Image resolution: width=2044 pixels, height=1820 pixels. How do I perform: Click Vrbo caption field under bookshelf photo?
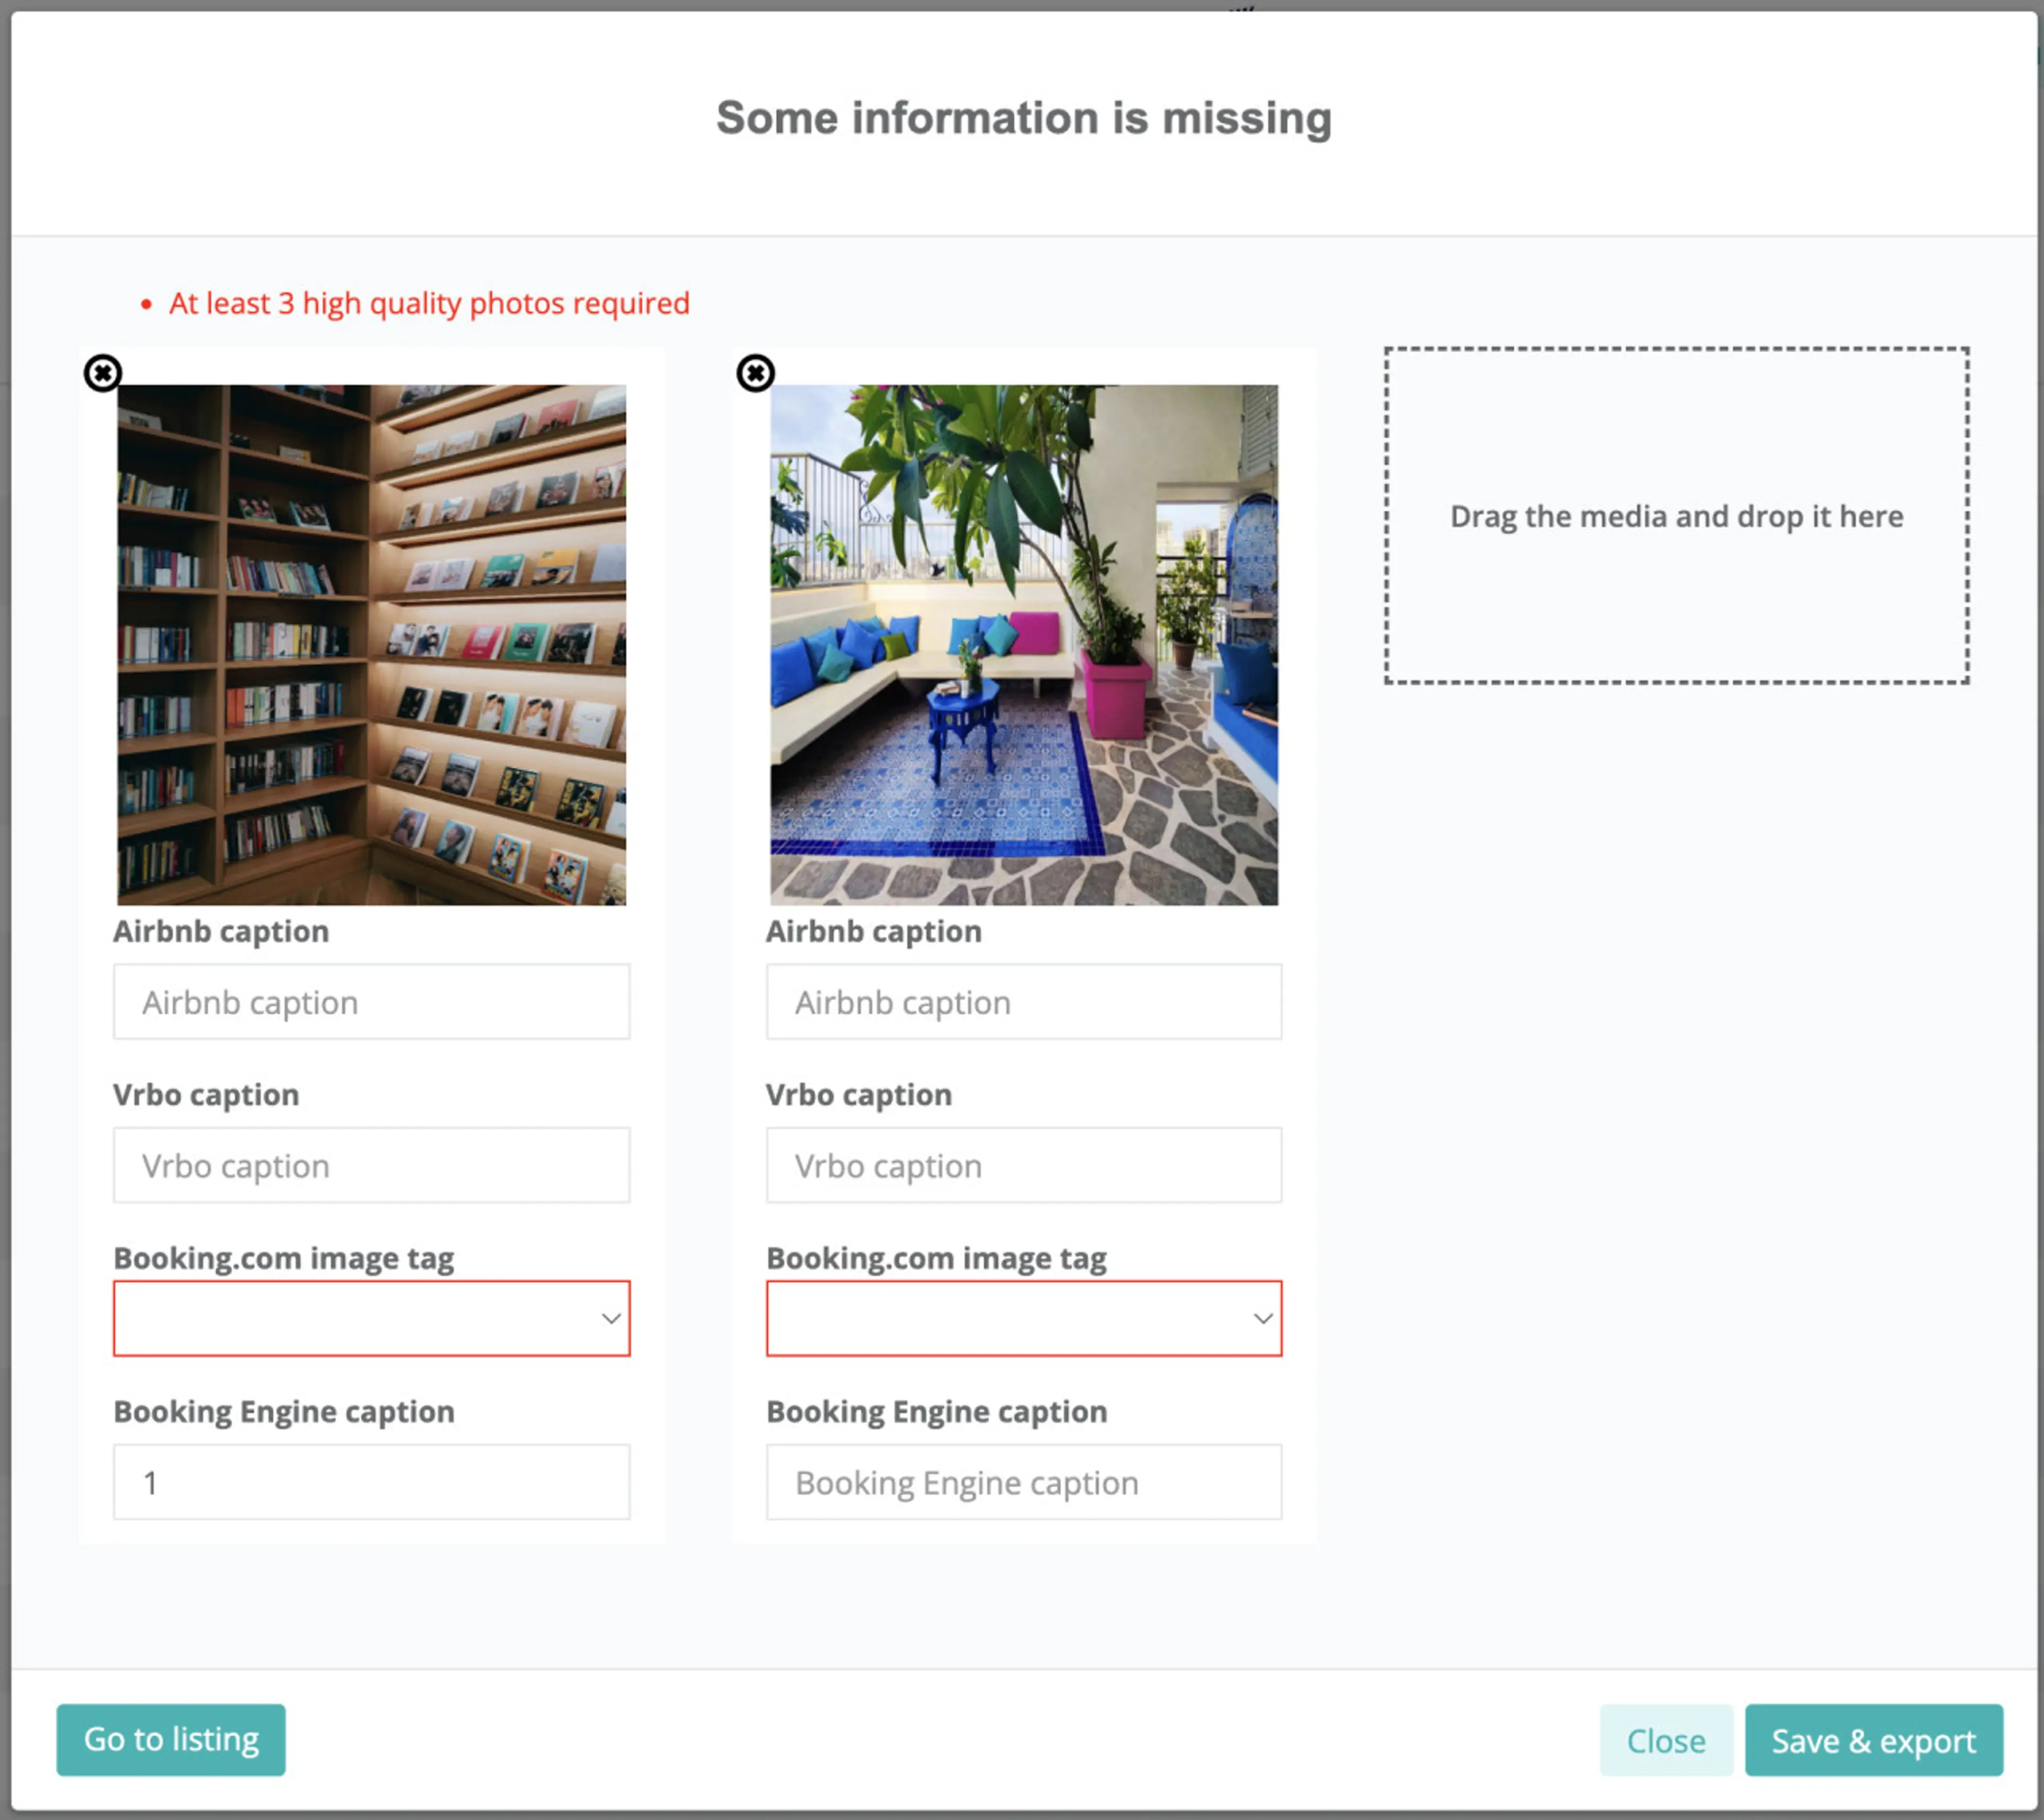[x=371, y=1165]
